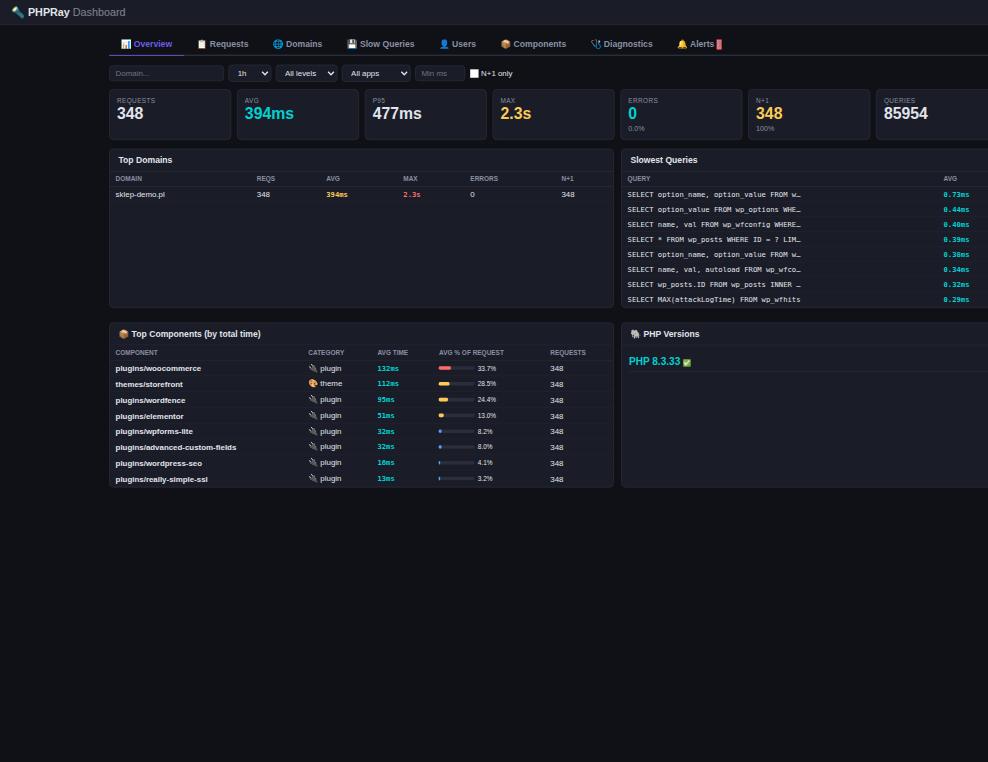Image resolution: width=988 pixels, height=762 pixels.
Task: Click the plug icon in wpforms-lite row
Action: coord(313,431)
